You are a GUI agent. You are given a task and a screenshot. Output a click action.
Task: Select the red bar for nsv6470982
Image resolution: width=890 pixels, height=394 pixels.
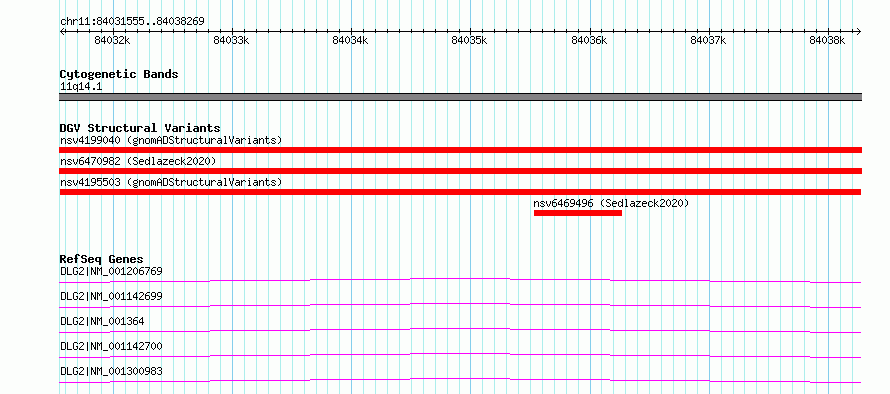click(x=460, y=171)
